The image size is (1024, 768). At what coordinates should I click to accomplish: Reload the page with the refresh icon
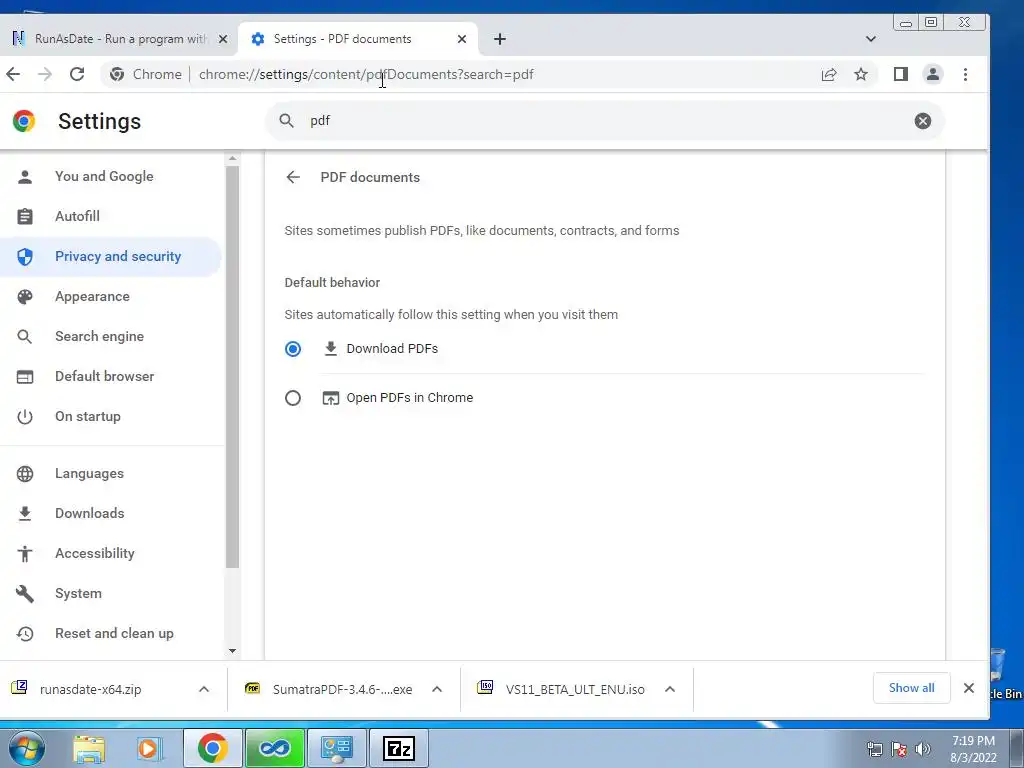tap(77, 74)
